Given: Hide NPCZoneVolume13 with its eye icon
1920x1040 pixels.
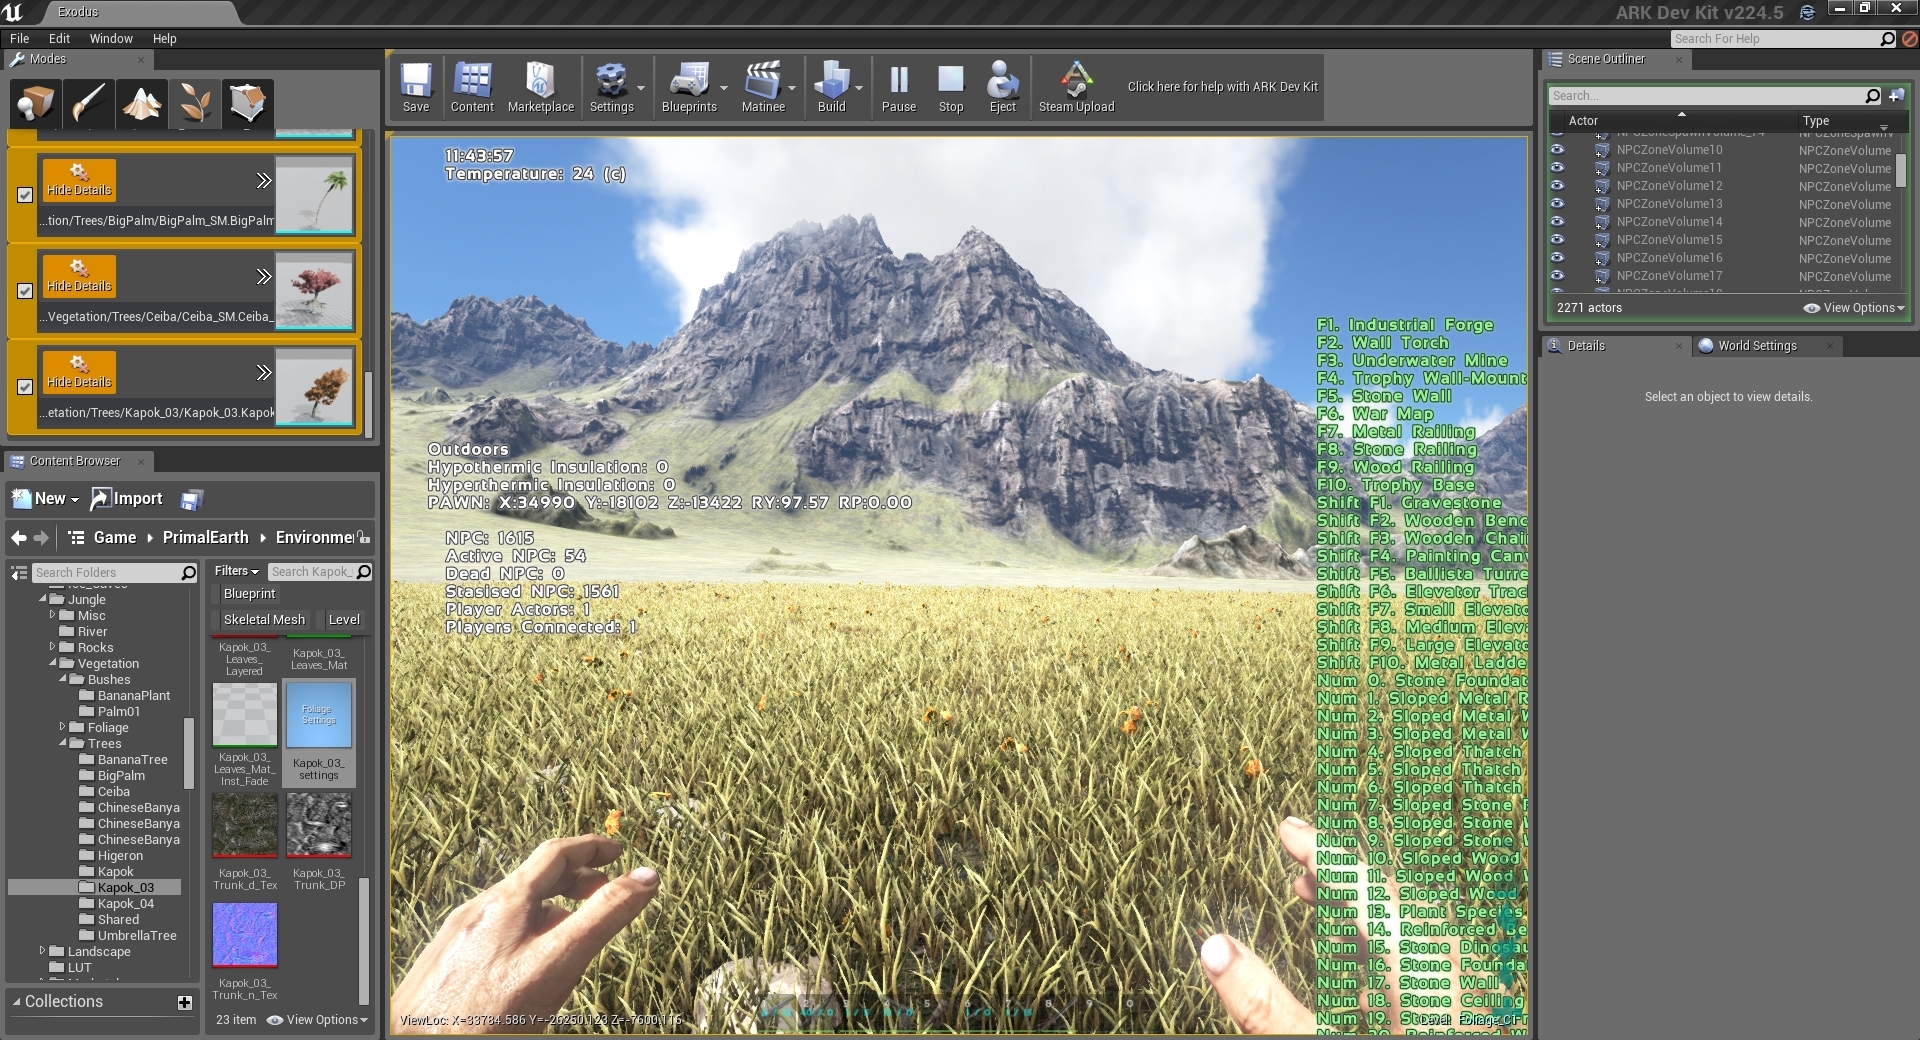Looking at the screenshot, I should (1557, 204).
